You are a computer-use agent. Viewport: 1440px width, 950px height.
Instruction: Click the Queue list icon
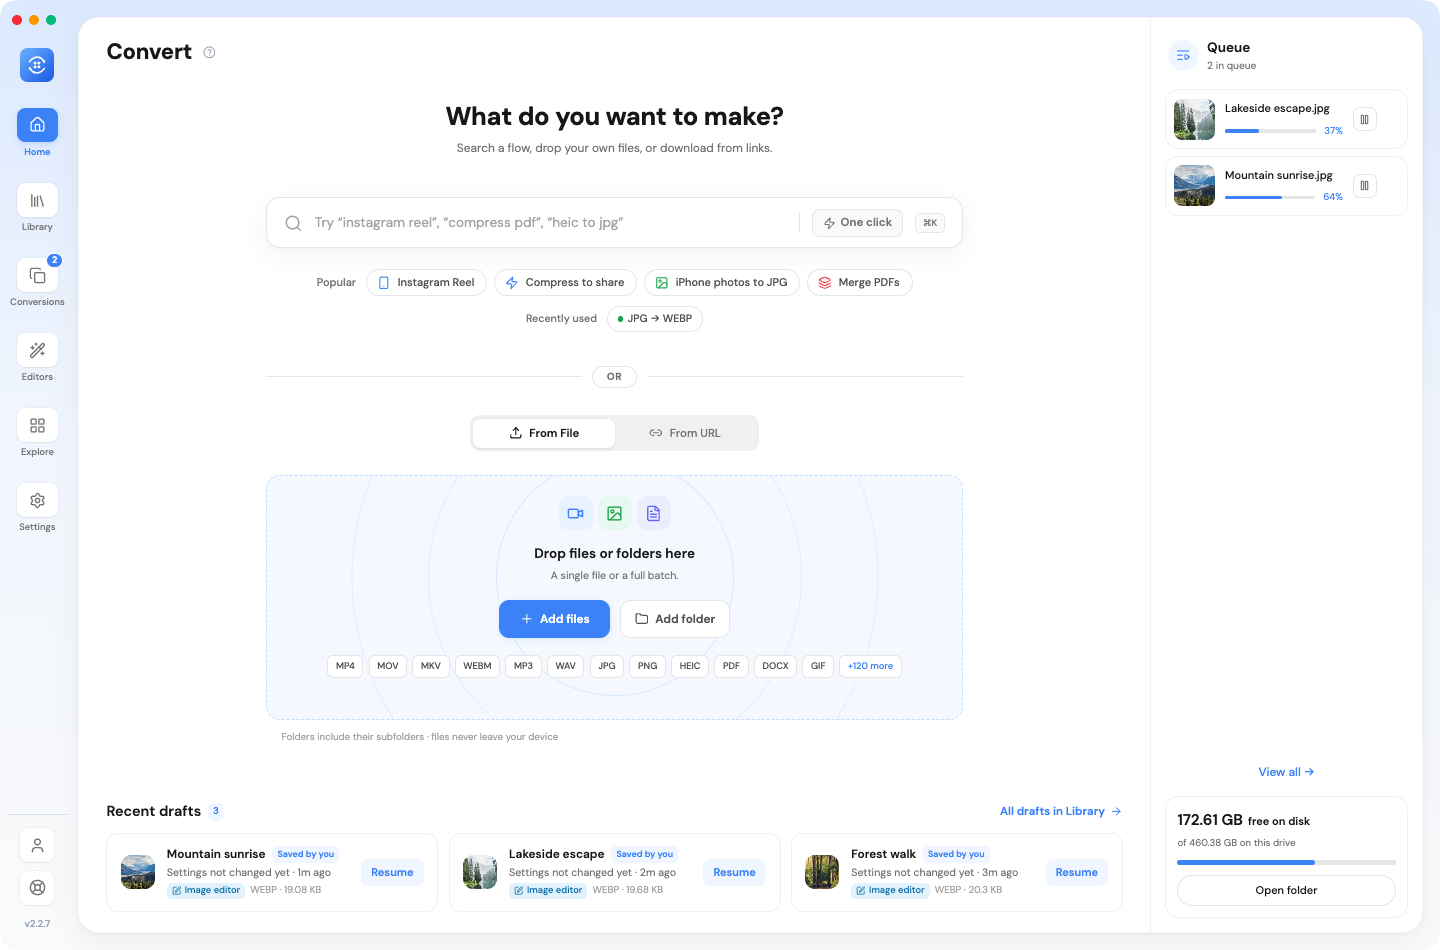pos(1183,56)
